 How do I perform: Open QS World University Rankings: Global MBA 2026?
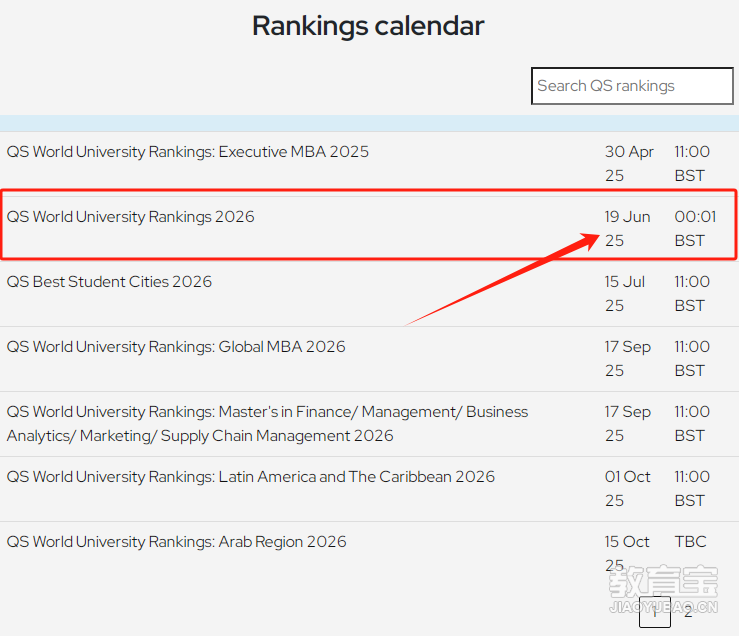(x=176, y=347)
